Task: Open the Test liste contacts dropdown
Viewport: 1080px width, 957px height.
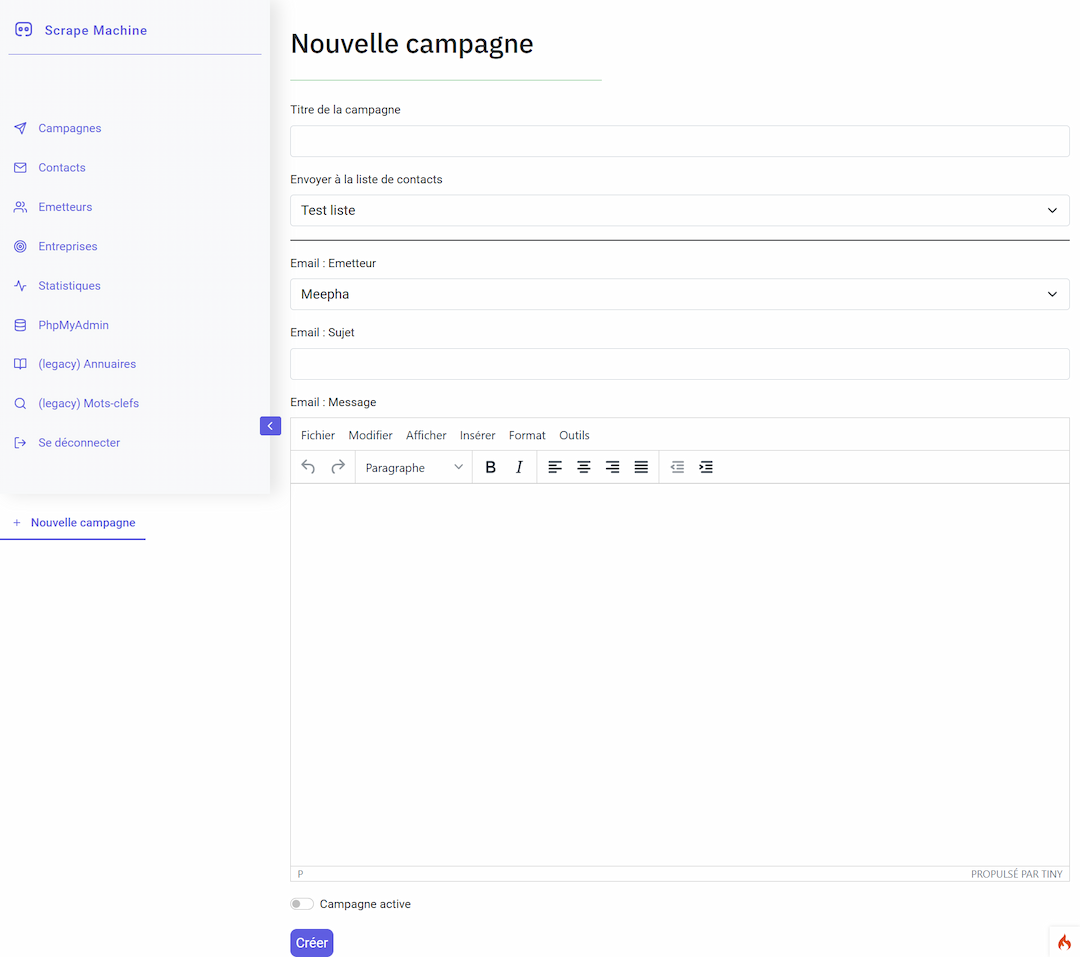Action: [680, 210]
